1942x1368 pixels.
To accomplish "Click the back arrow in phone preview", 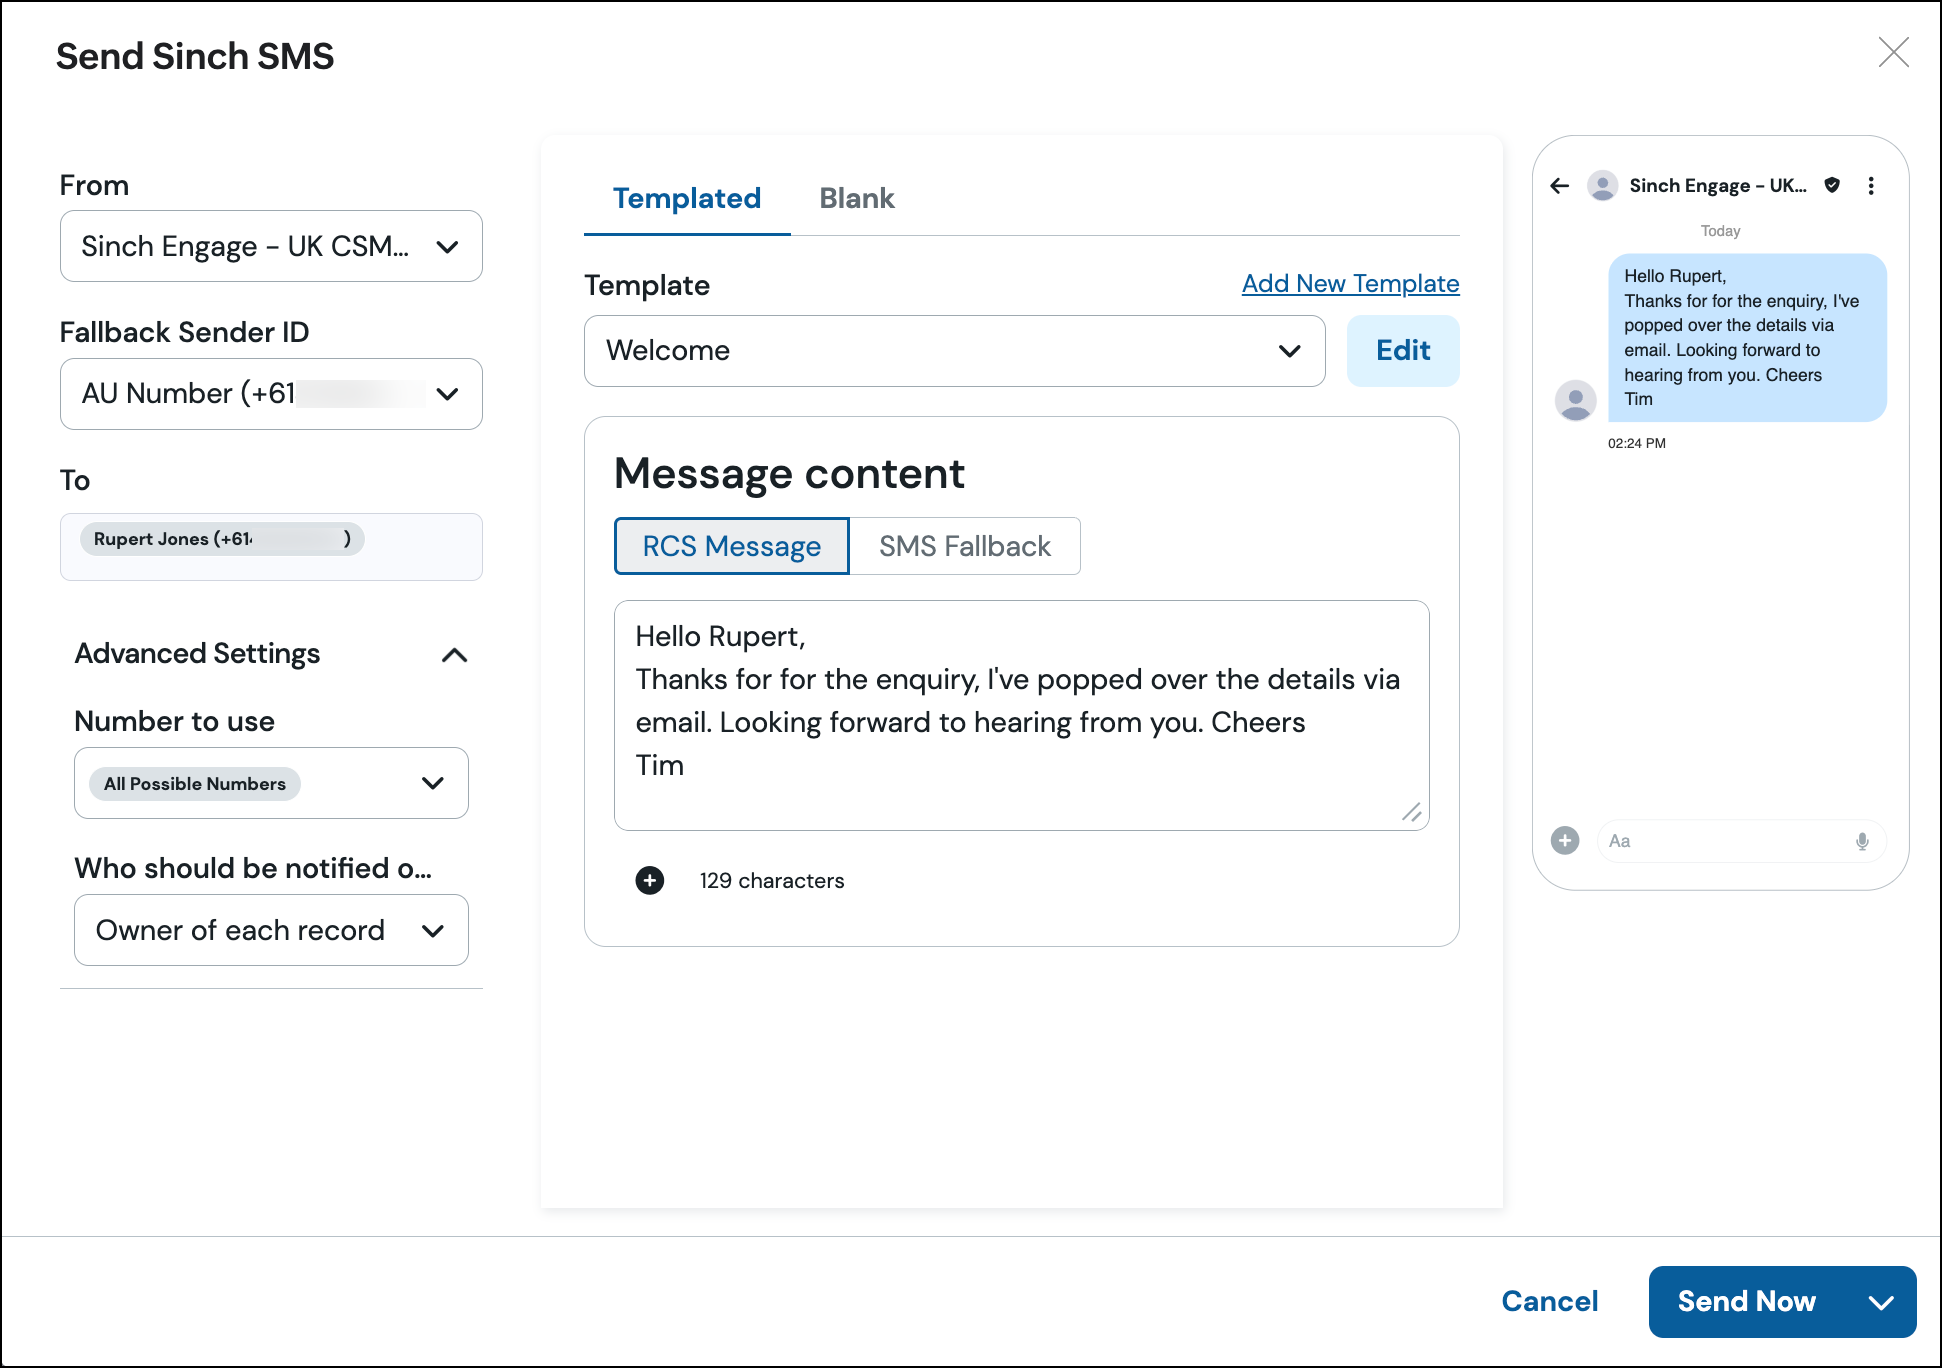I will (1559, 186).
